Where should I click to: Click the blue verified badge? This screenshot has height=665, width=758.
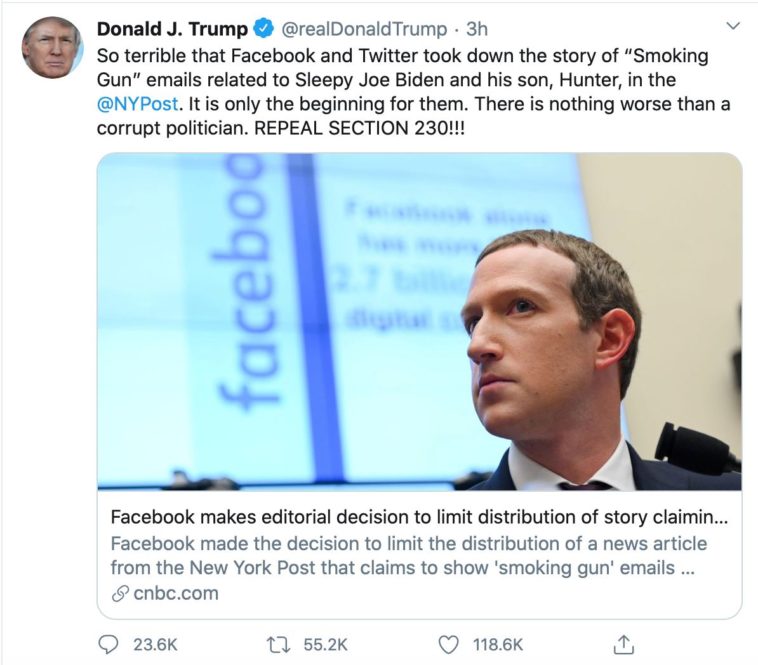[x=264, y=28]
